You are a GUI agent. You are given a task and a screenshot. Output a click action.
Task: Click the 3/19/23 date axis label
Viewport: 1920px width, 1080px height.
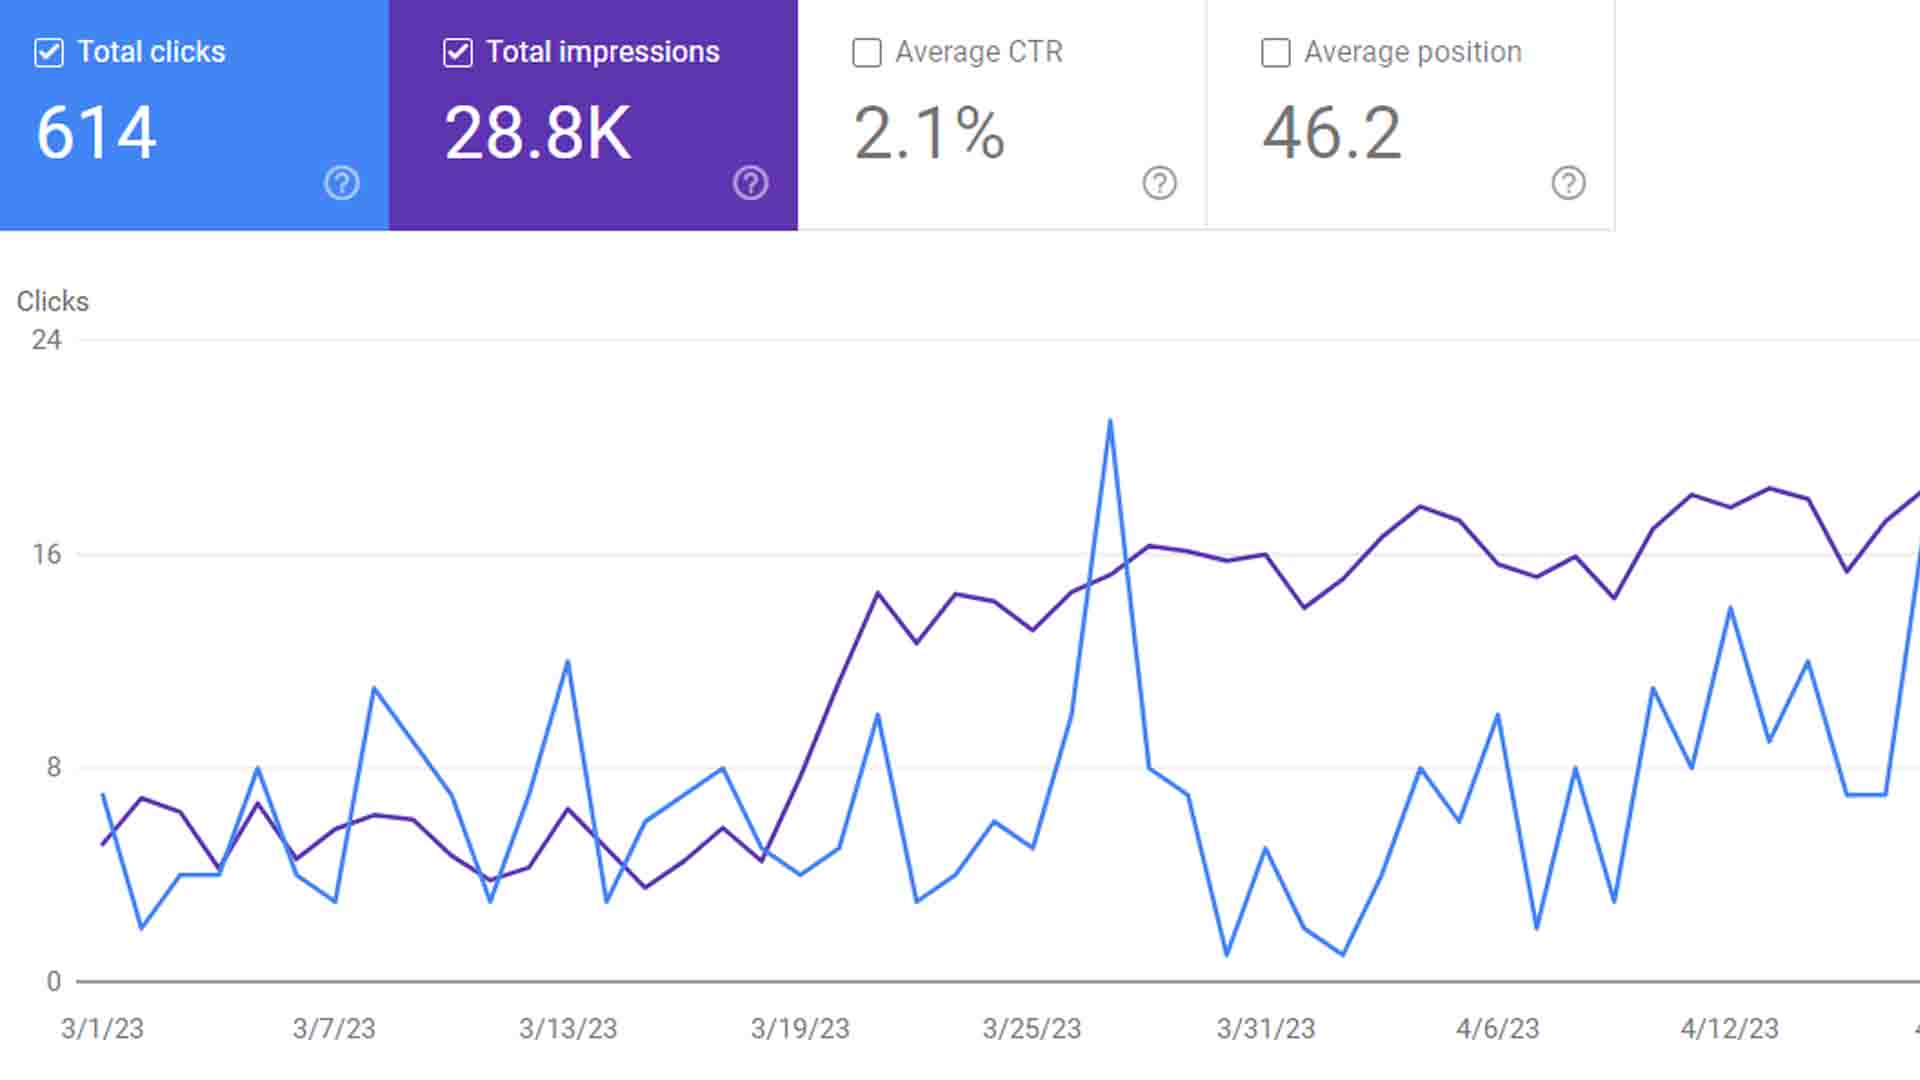point(800,1028)
